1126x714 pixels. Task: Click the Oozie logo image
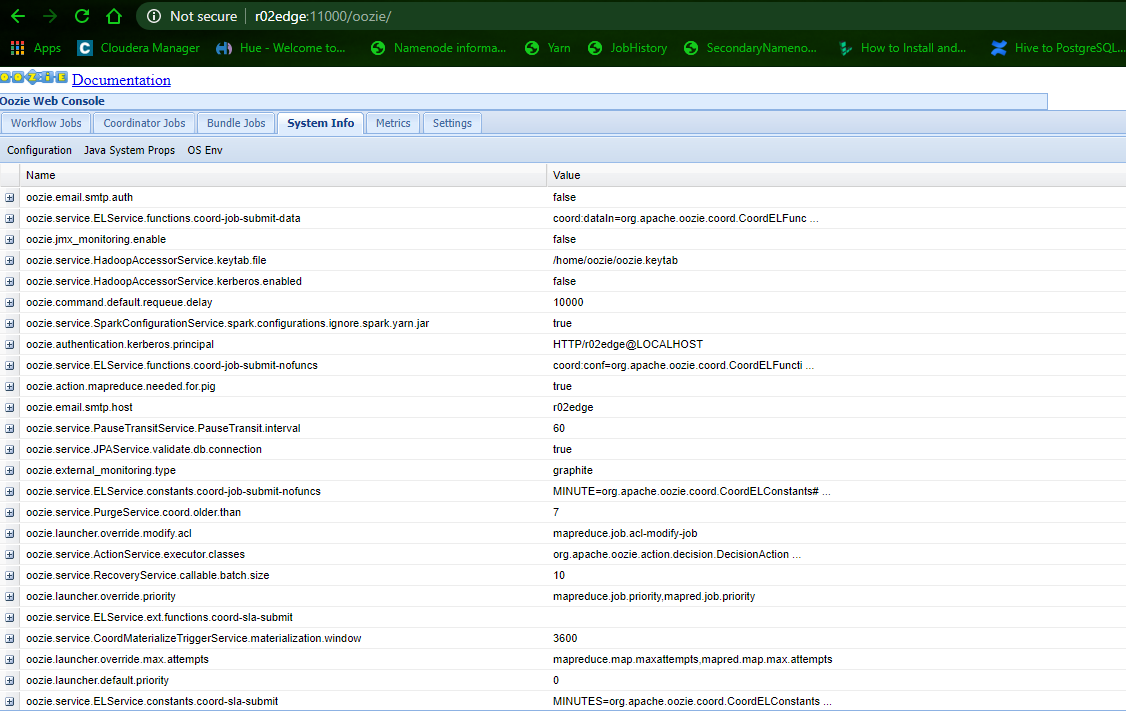point(34,78)
